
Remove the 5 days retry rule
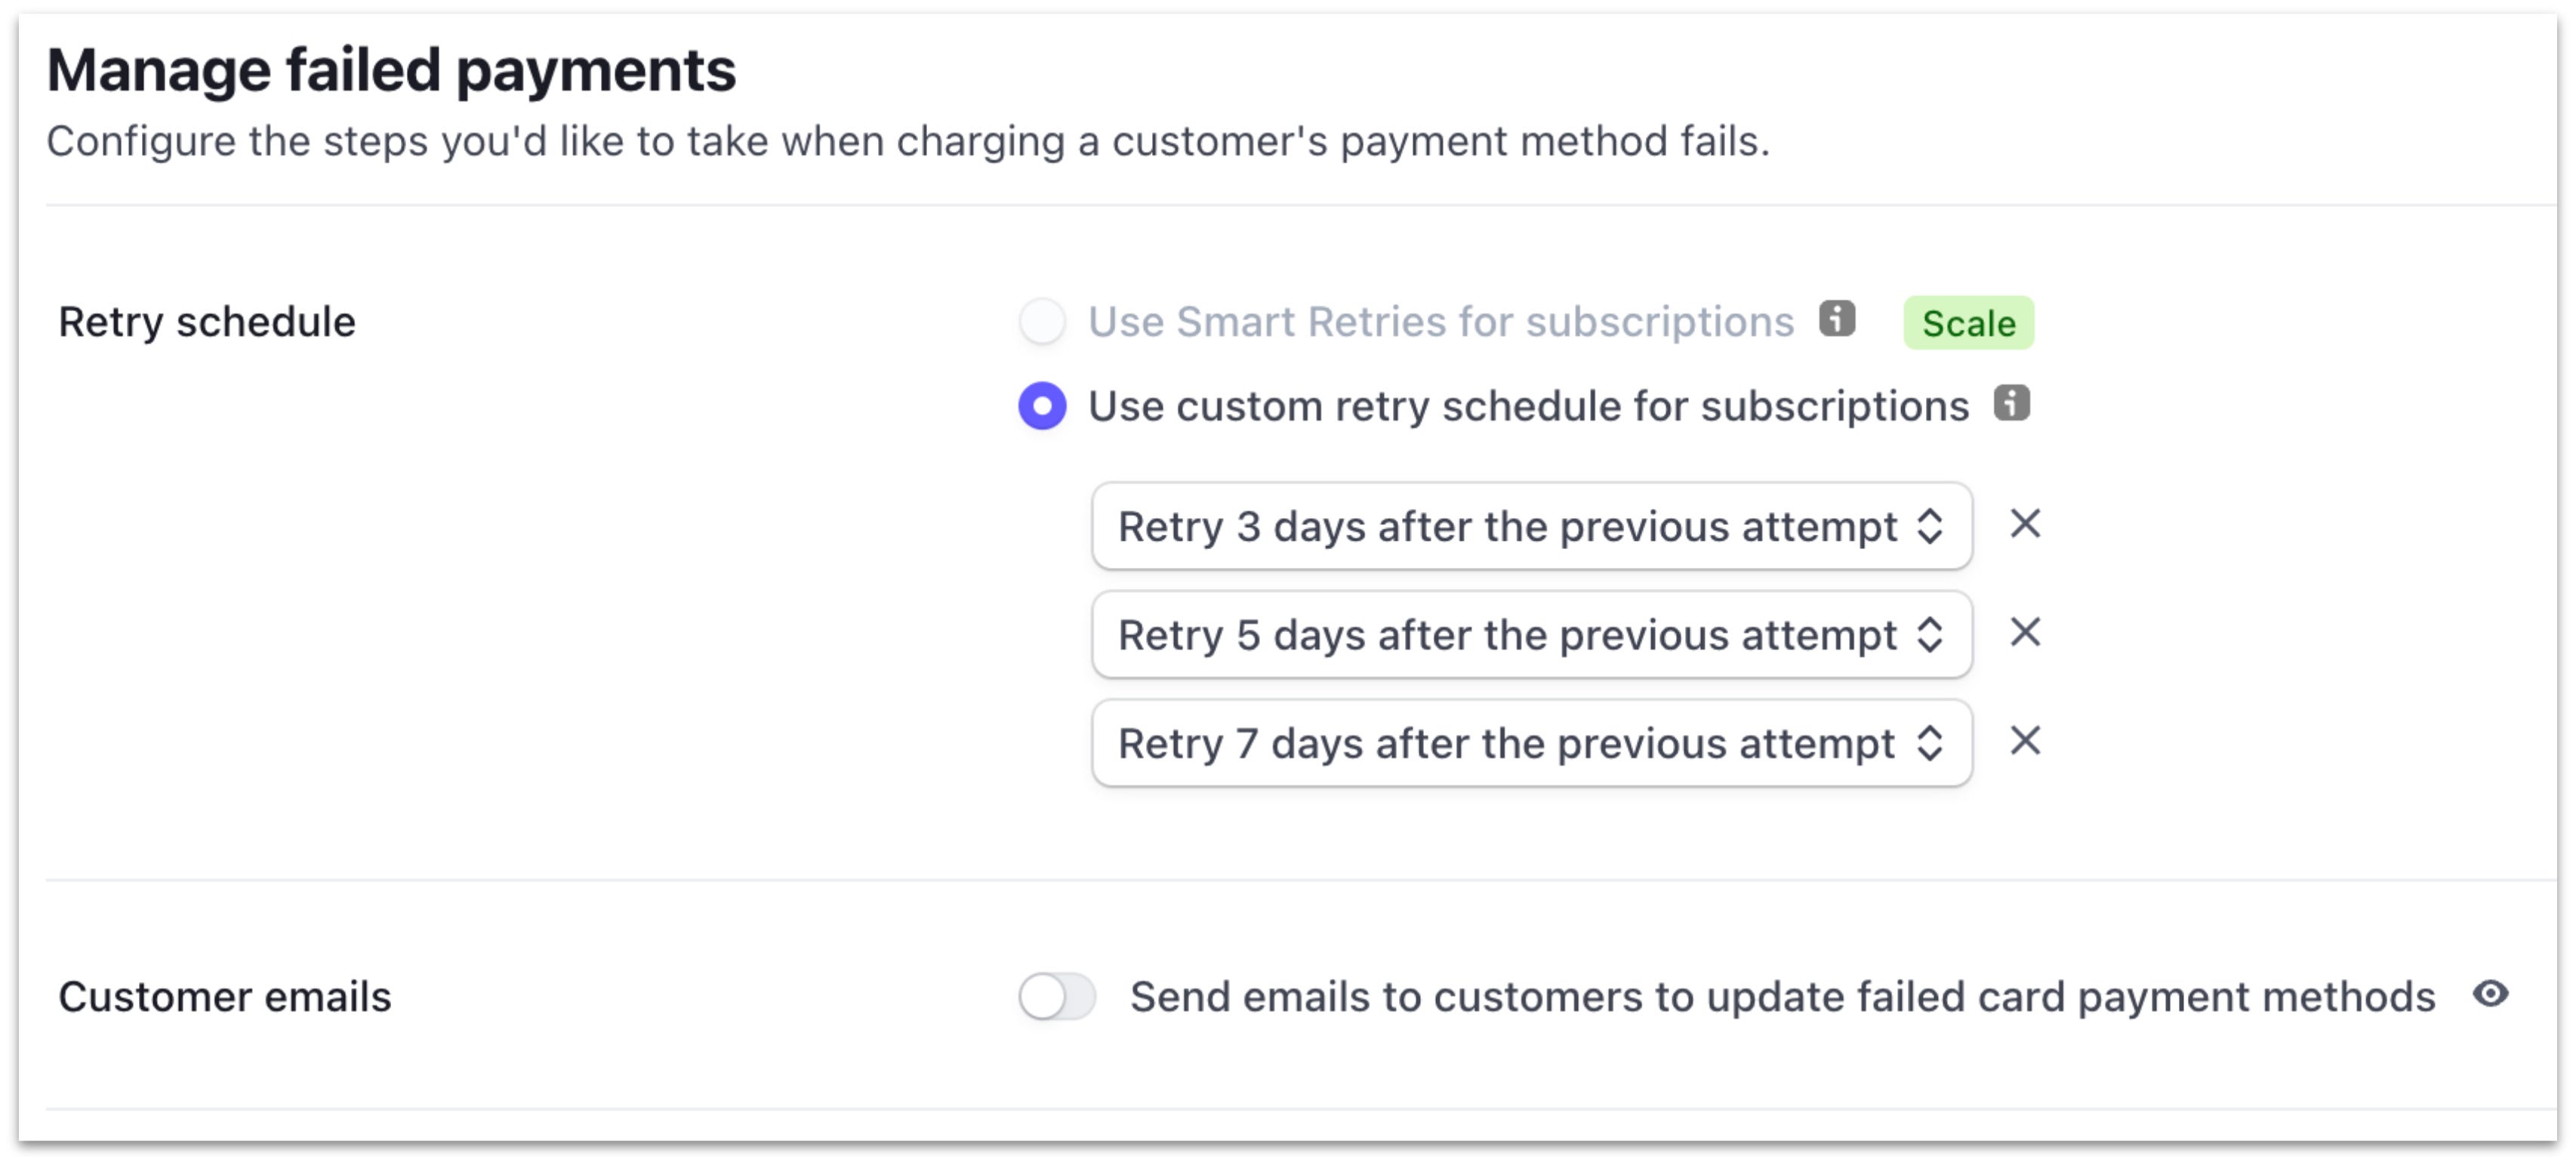(x=2025, y=632)
